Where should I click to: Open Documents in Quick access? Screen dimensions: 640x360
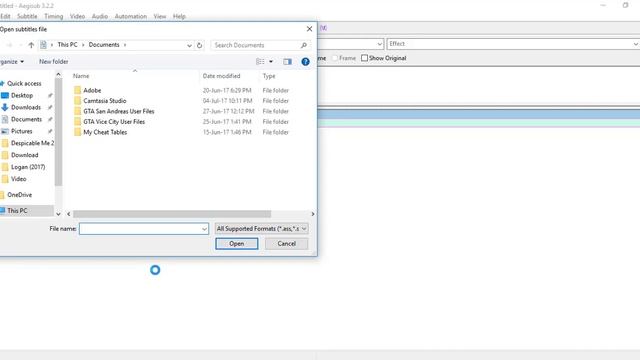(x=26, y=119)
